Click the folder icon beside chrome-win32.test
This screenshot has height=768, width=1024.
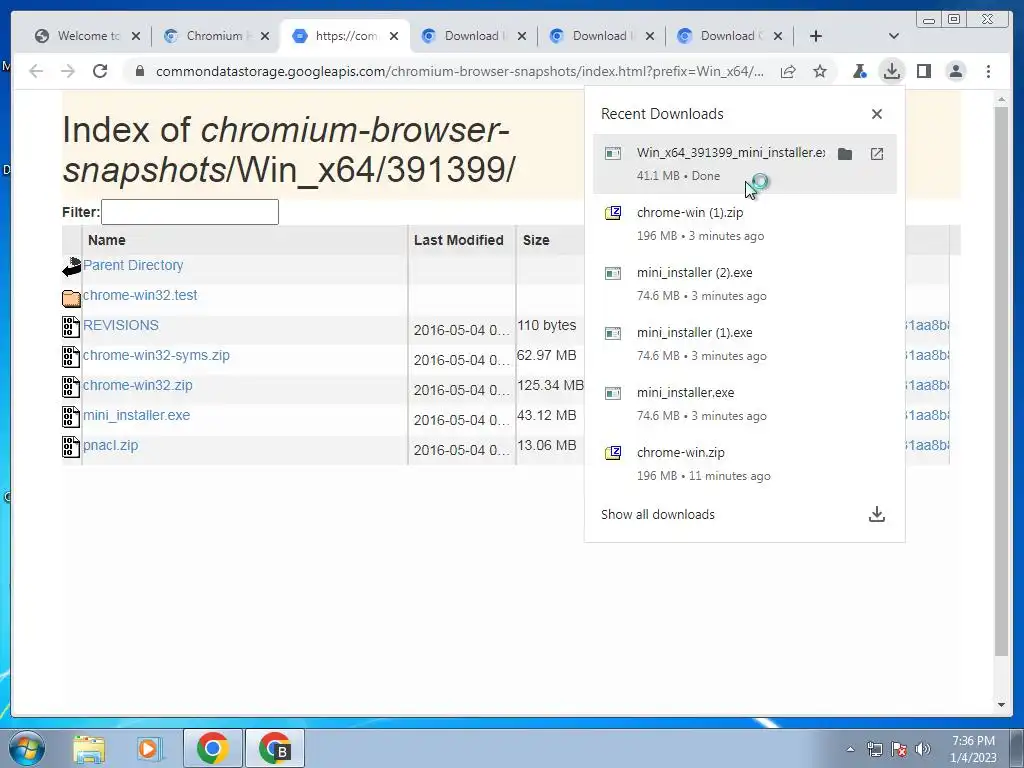[x=71, y=298]
